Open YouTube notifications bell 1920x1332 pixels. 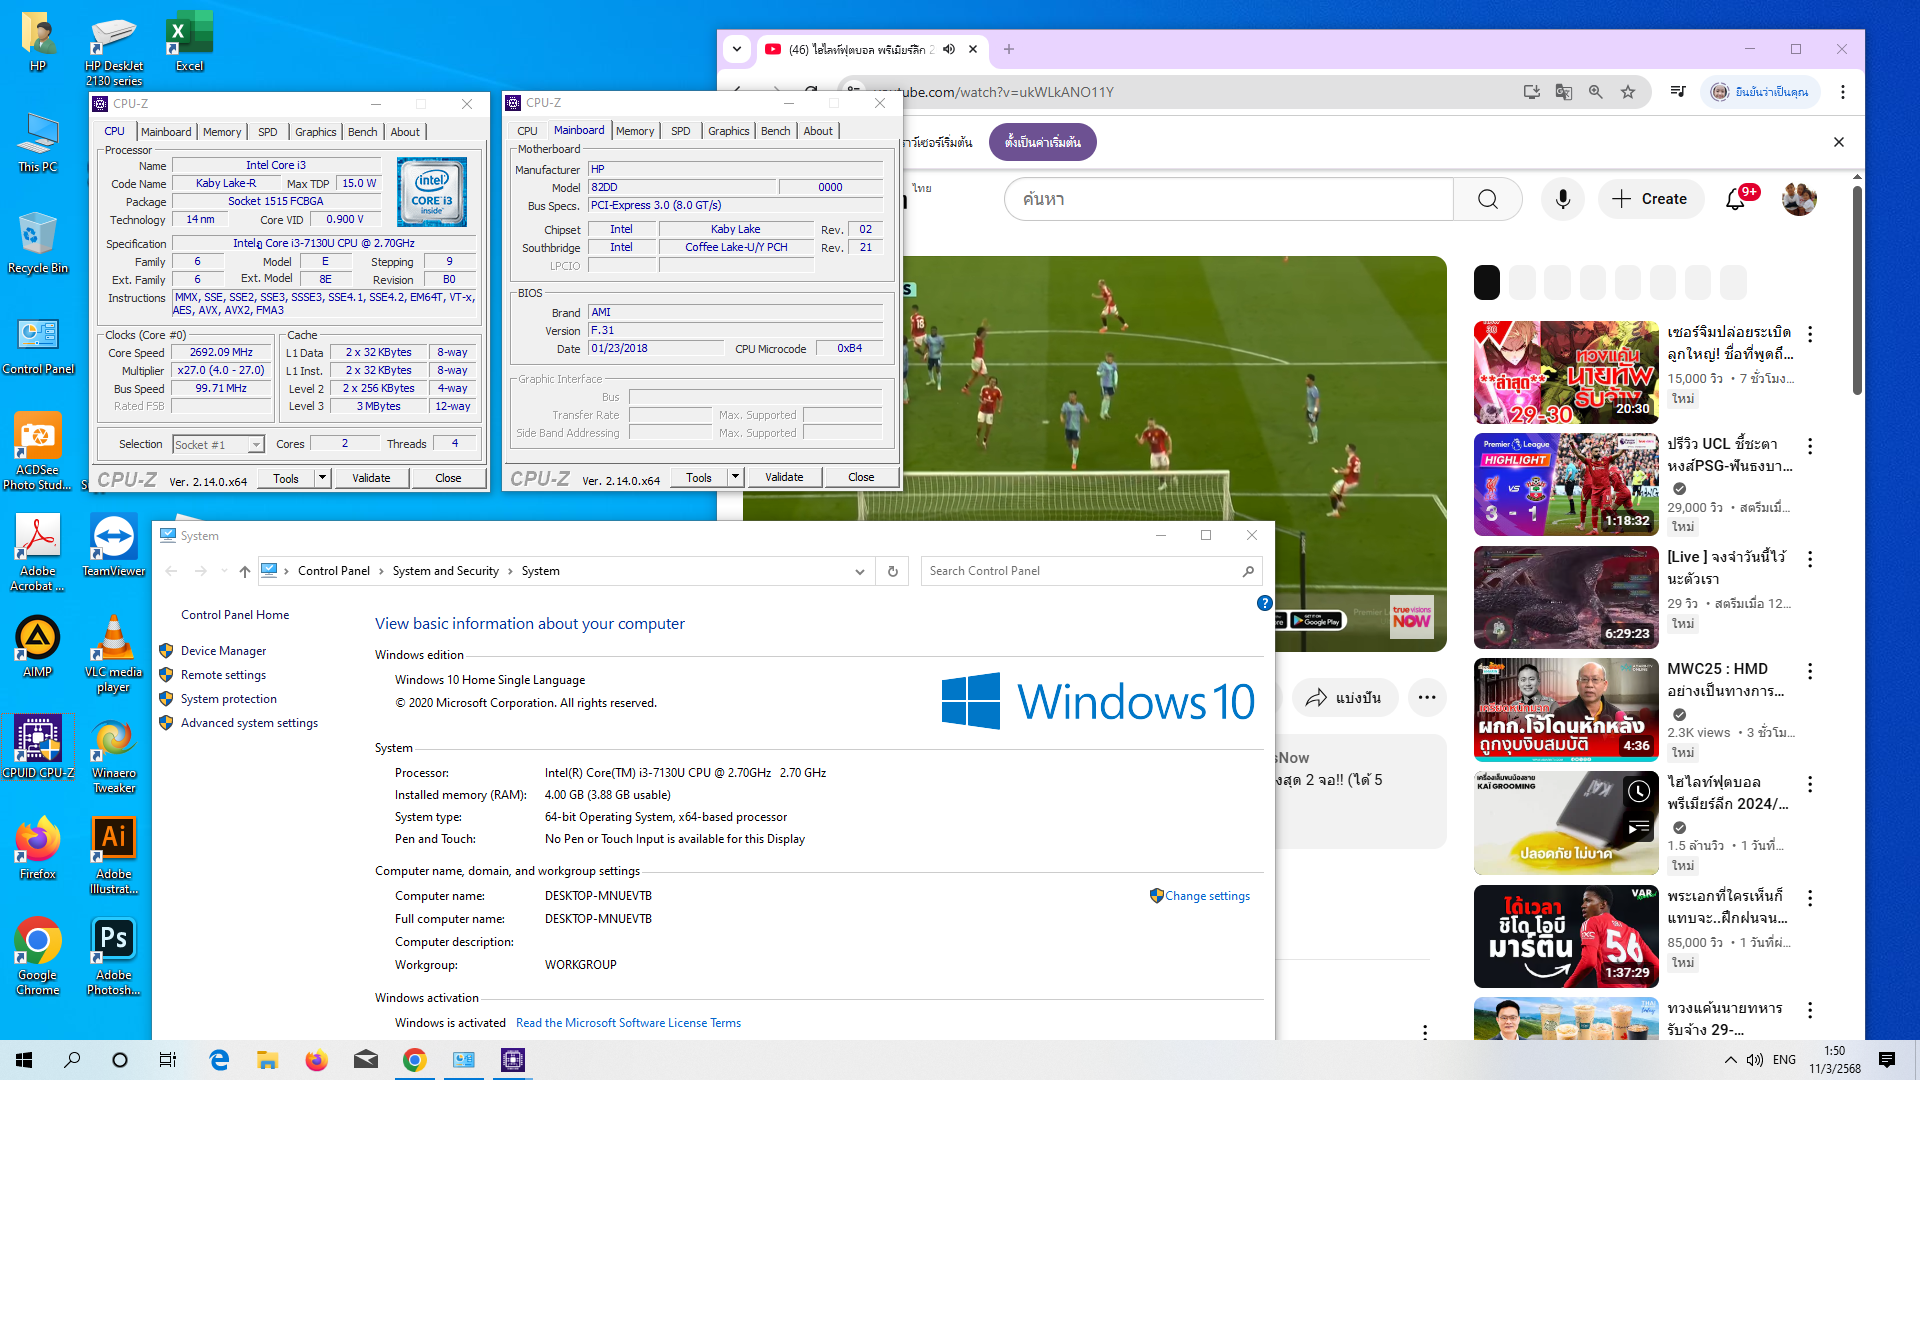point(1735,199)
